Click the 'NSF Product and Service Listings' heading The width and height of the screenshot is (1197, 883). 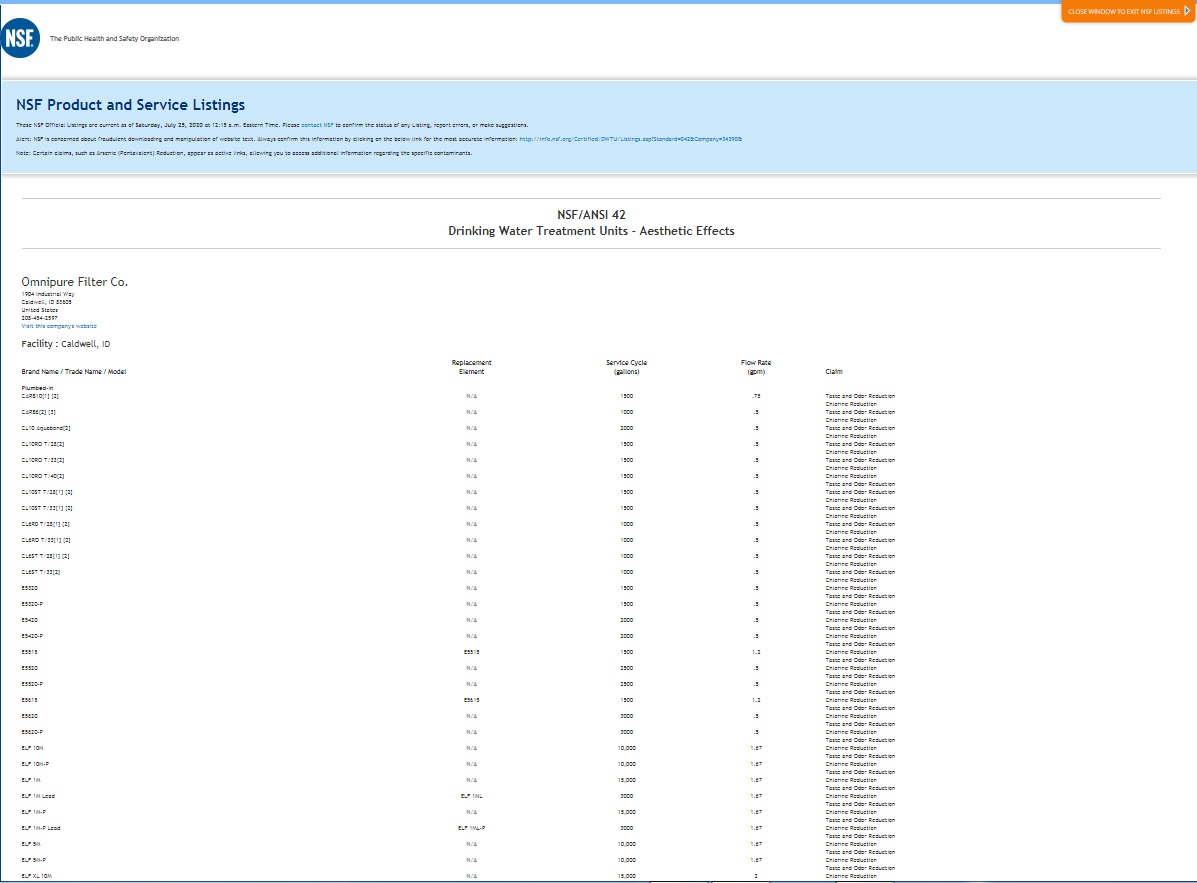pyautogui.click(x=130, y=105)
